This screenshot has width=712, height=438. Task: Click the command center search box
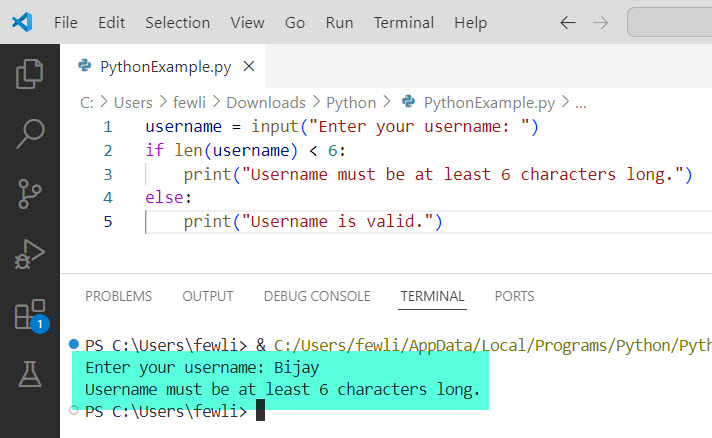tap(669, 22)
